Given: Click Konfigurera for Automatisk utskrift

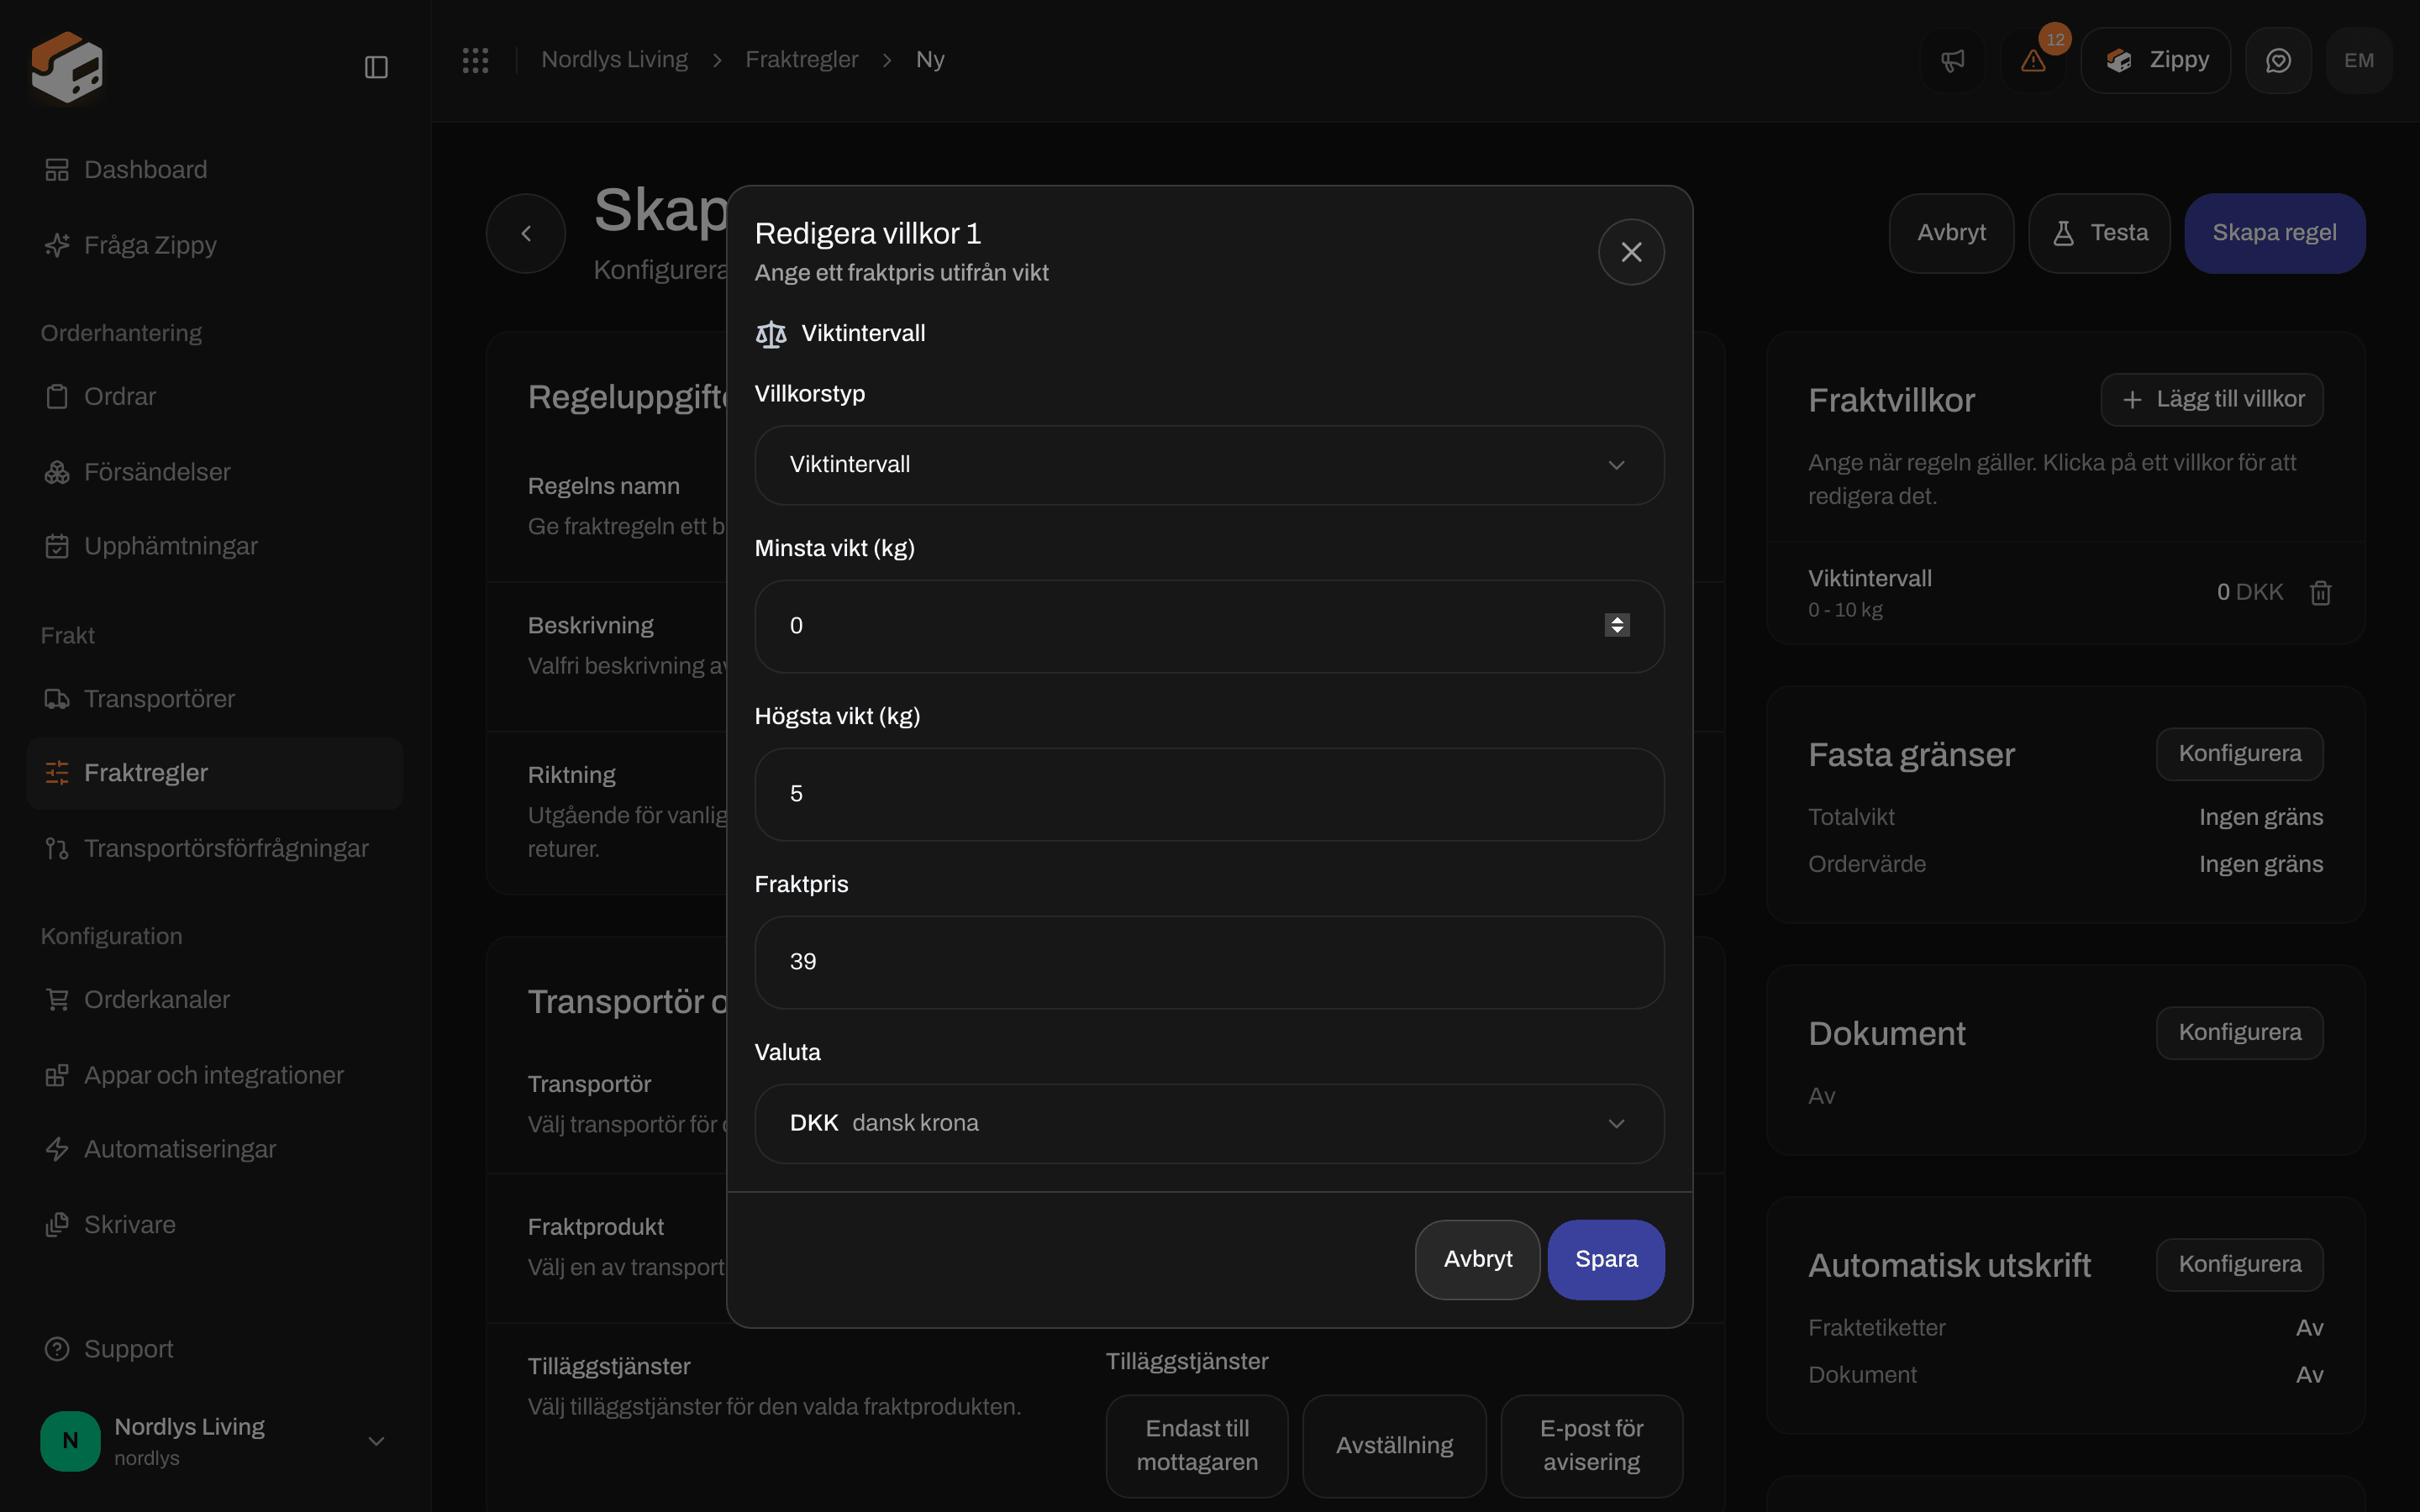Looking at the screenshot, I should click(x=2240, y=1265).
